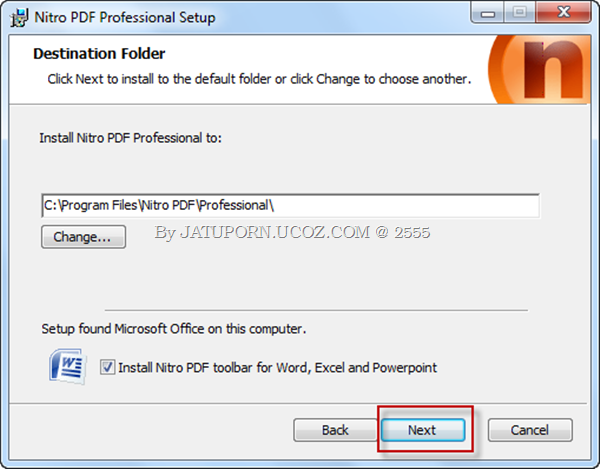Image resolution: width=600 pixels, height=469 pixels.
Task: Uncheck Install Nitro PDF toolbar checkbox
Action: point(107,367)
